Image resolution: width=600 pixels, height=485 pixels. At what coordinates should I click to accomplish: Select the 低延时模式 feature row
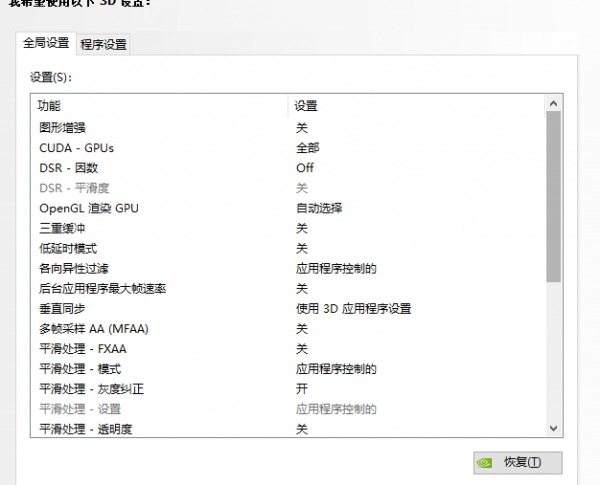tap(287, 248)
